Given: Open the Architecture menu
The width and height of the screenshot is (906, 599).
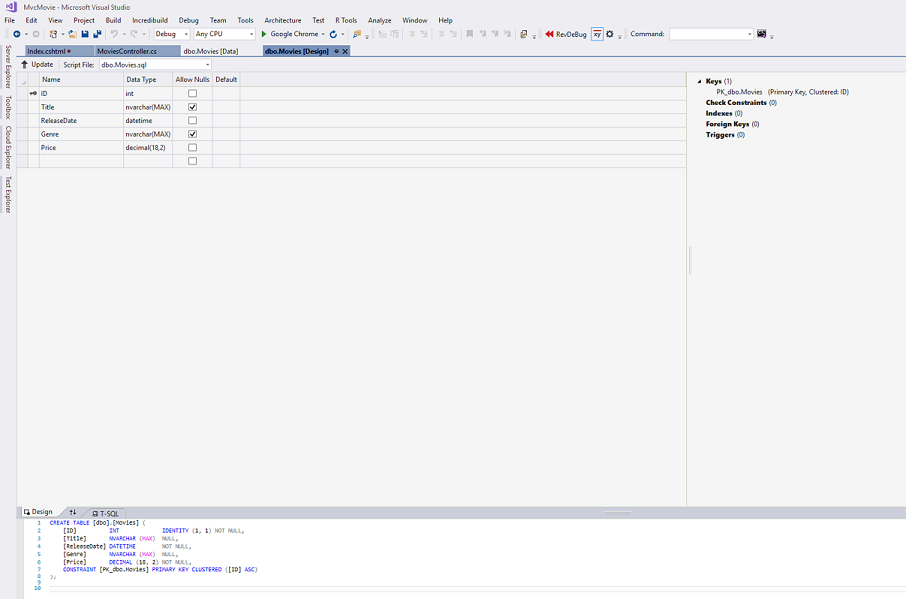Looking at the screenshot, I should click(283, 20).
